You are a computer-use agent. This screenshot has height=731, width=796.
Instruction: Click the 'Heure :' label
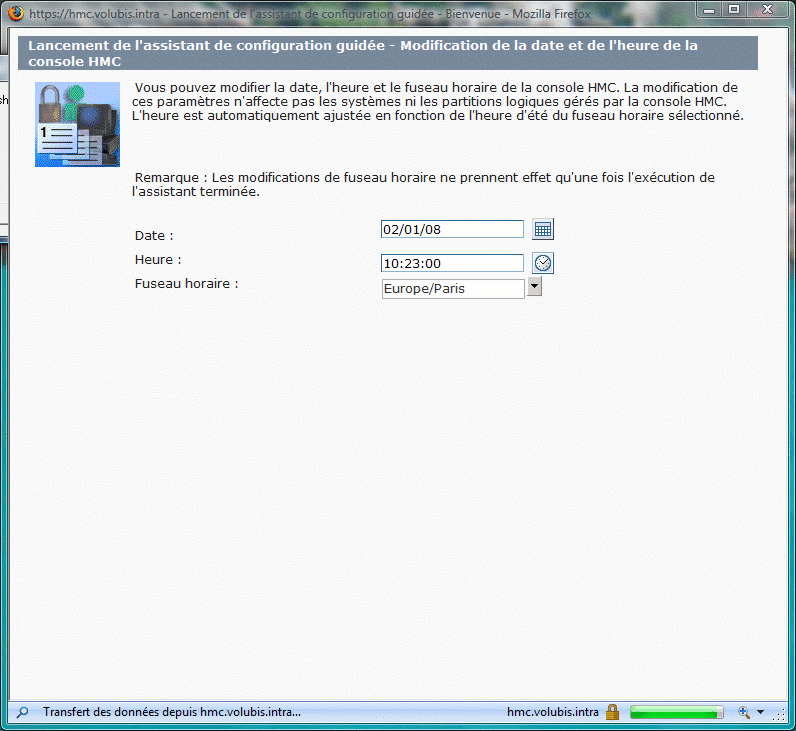(x=158, y=259)
